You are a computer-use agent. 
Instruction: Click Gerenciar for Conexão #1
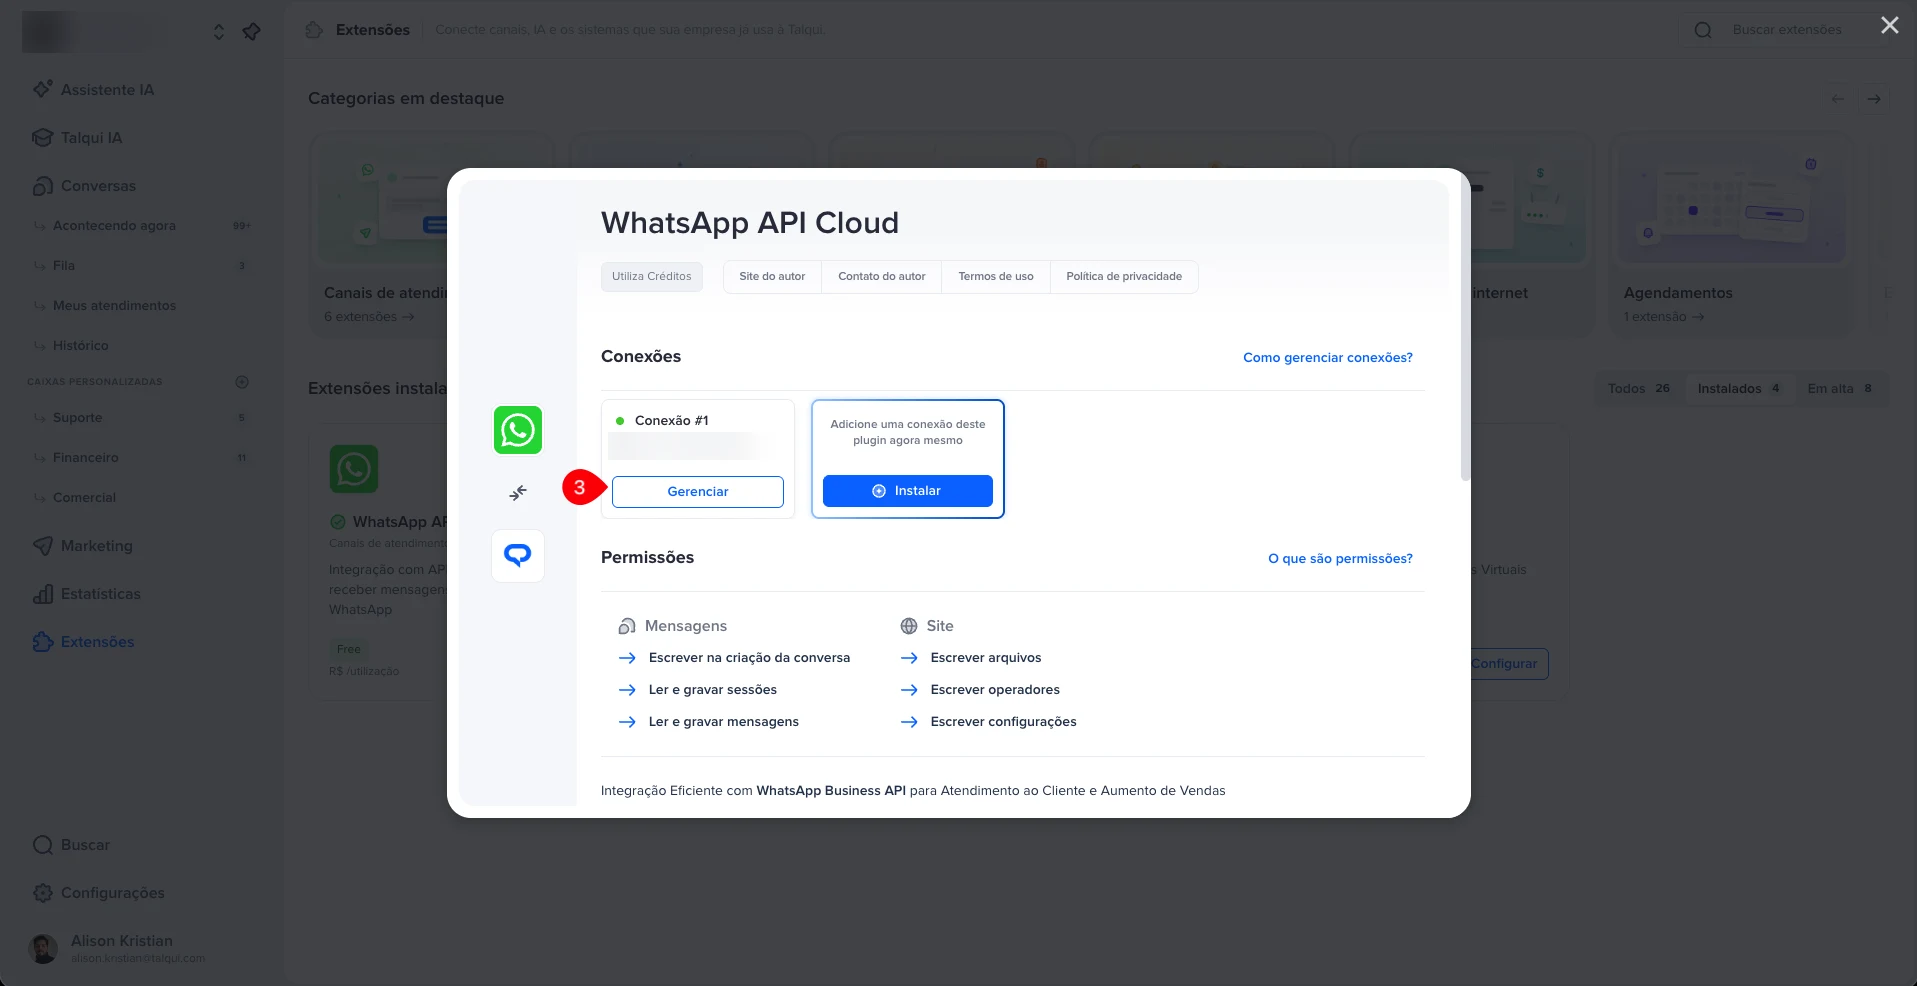[698, 492]
